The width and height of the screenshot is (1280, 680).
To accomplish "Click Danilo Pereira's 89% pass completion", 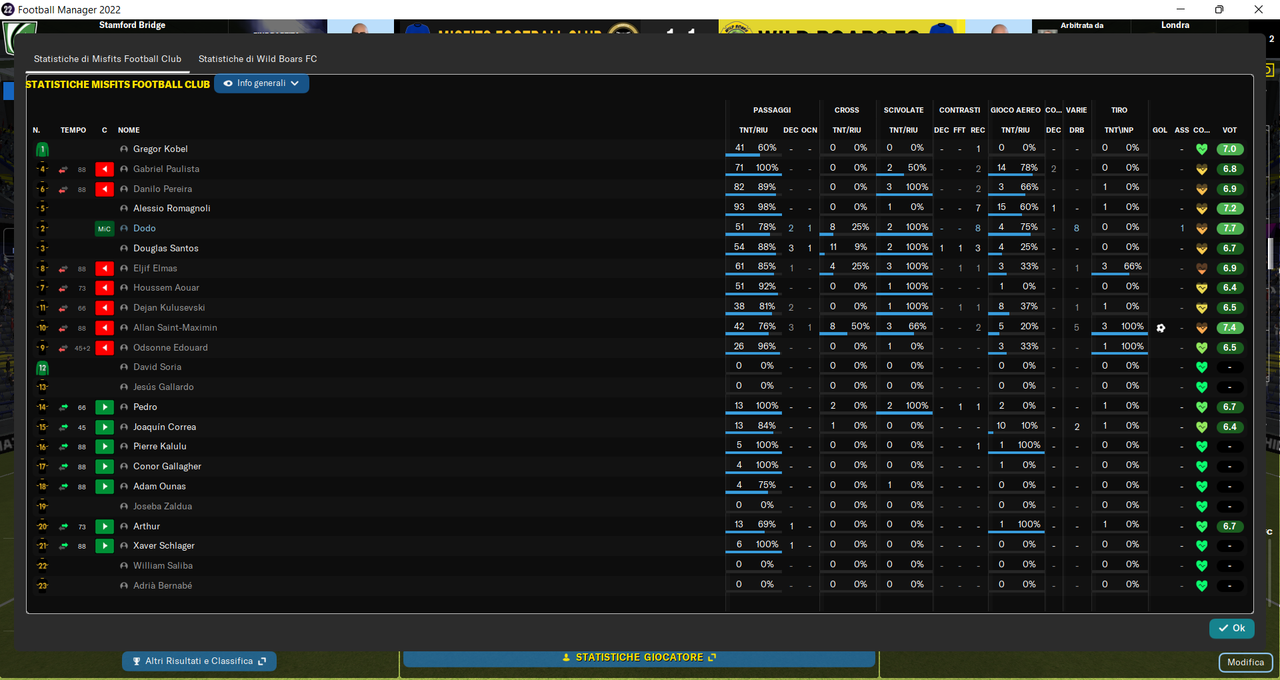I will point(767,187).
